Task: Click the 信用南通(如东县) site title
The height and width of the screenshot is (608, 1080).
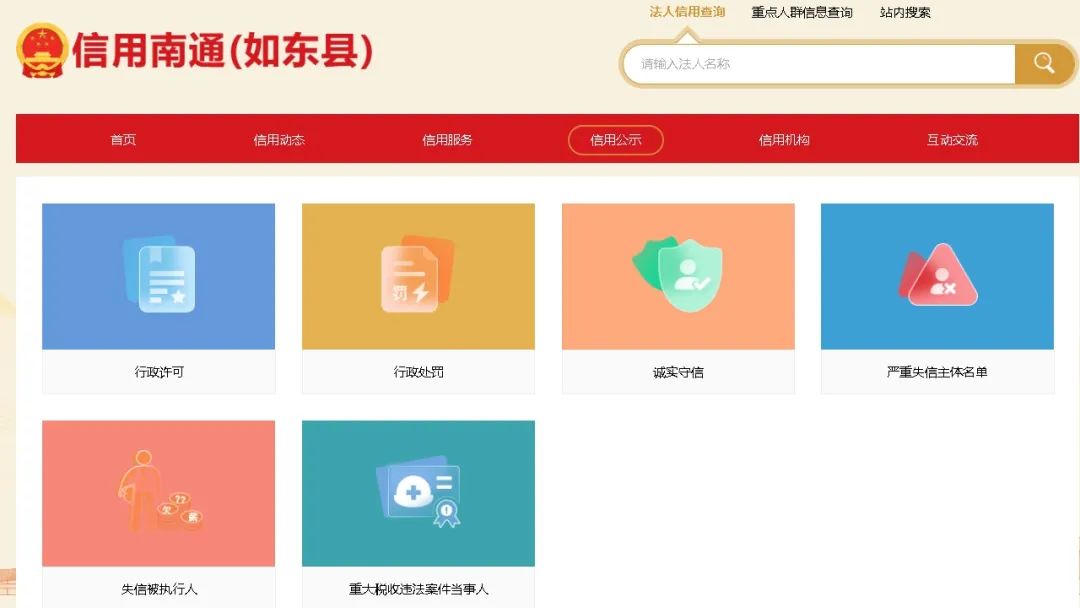Action: [x=222, y=51]
